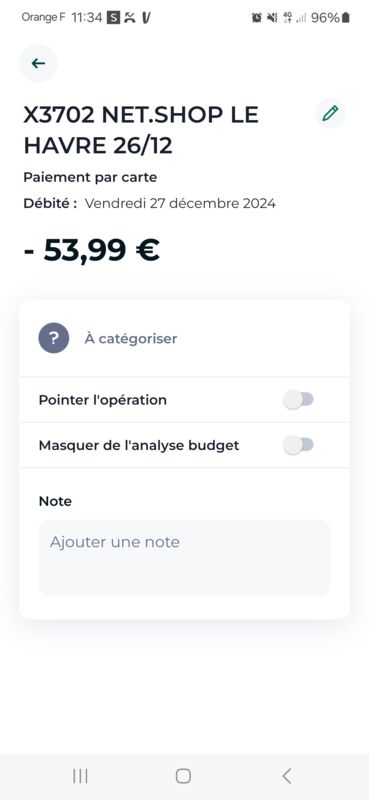Tap the Pointer l'opération label row
The image size is (369, 800).
(184, 400)
